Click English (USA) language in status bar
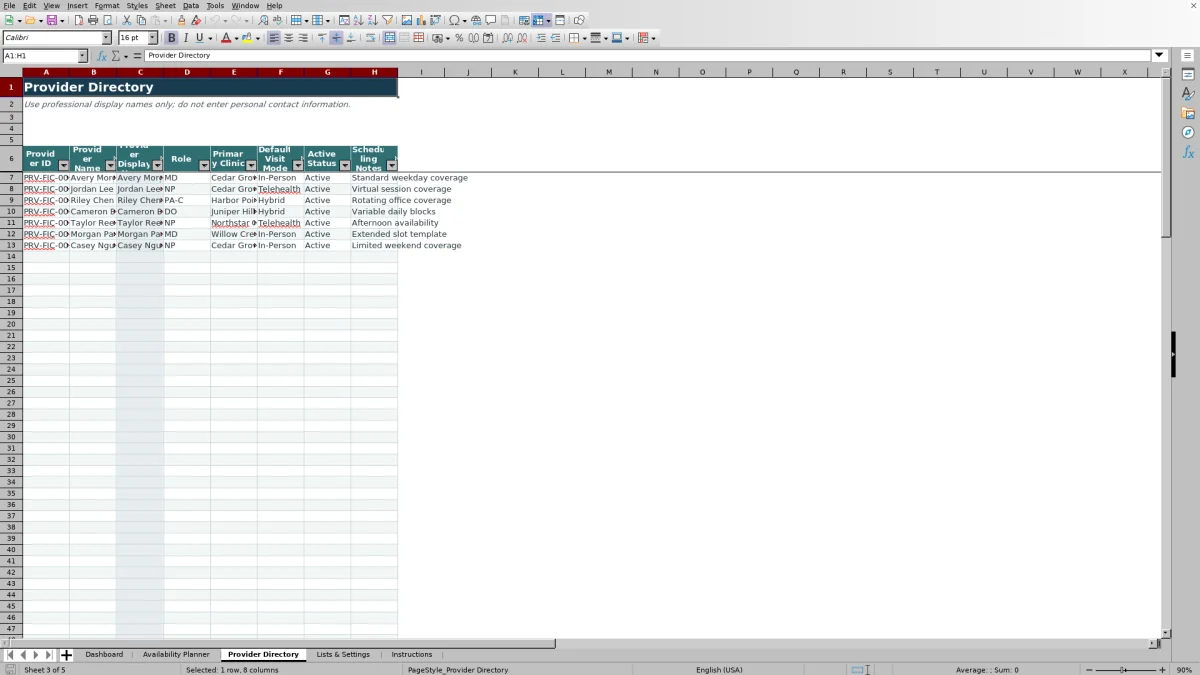The height and width of the screenshot is (675, 1200). (719, 670)
